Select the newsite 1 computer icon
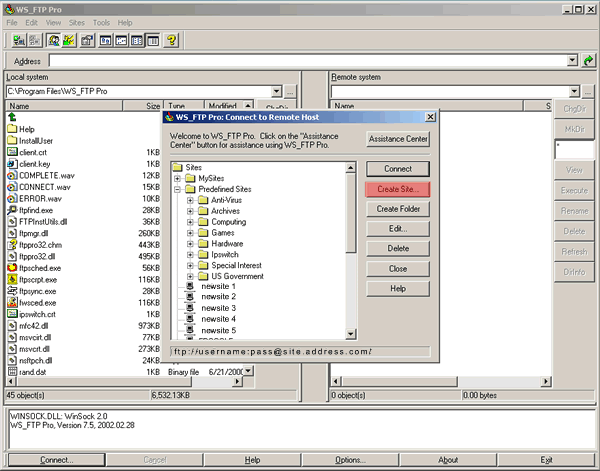Viewport: 600px width, 471px height. (189, 286)
